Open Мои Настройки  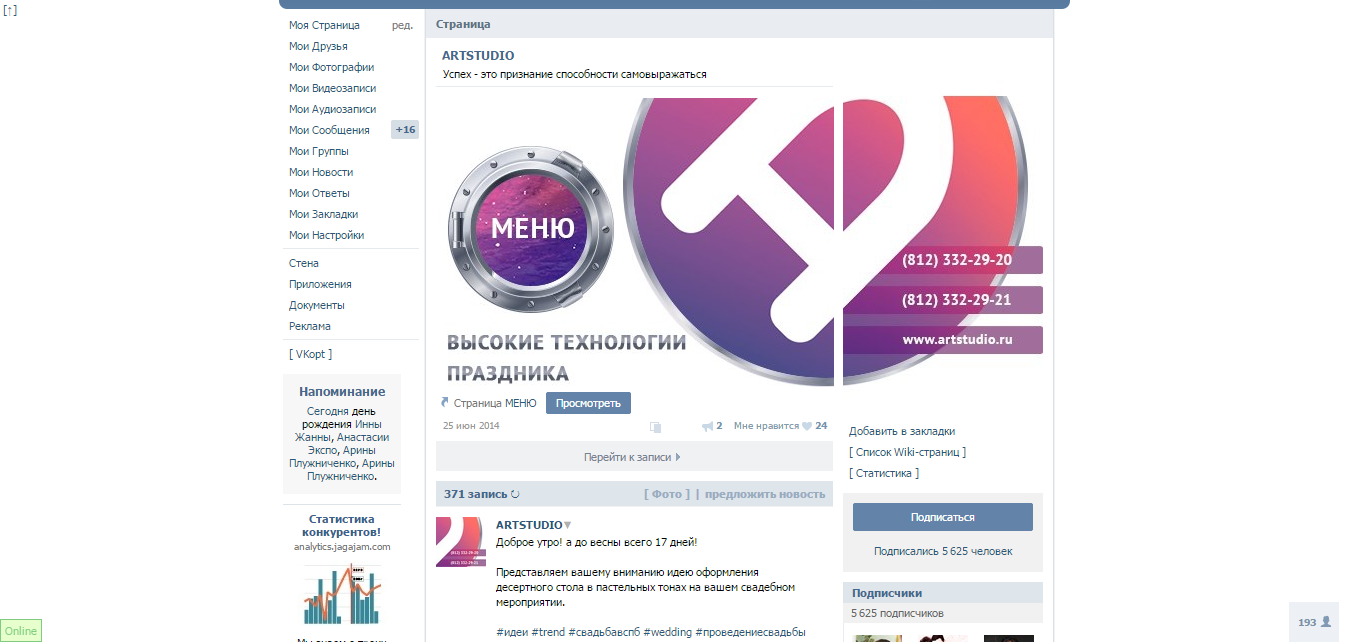coord(326,235)
